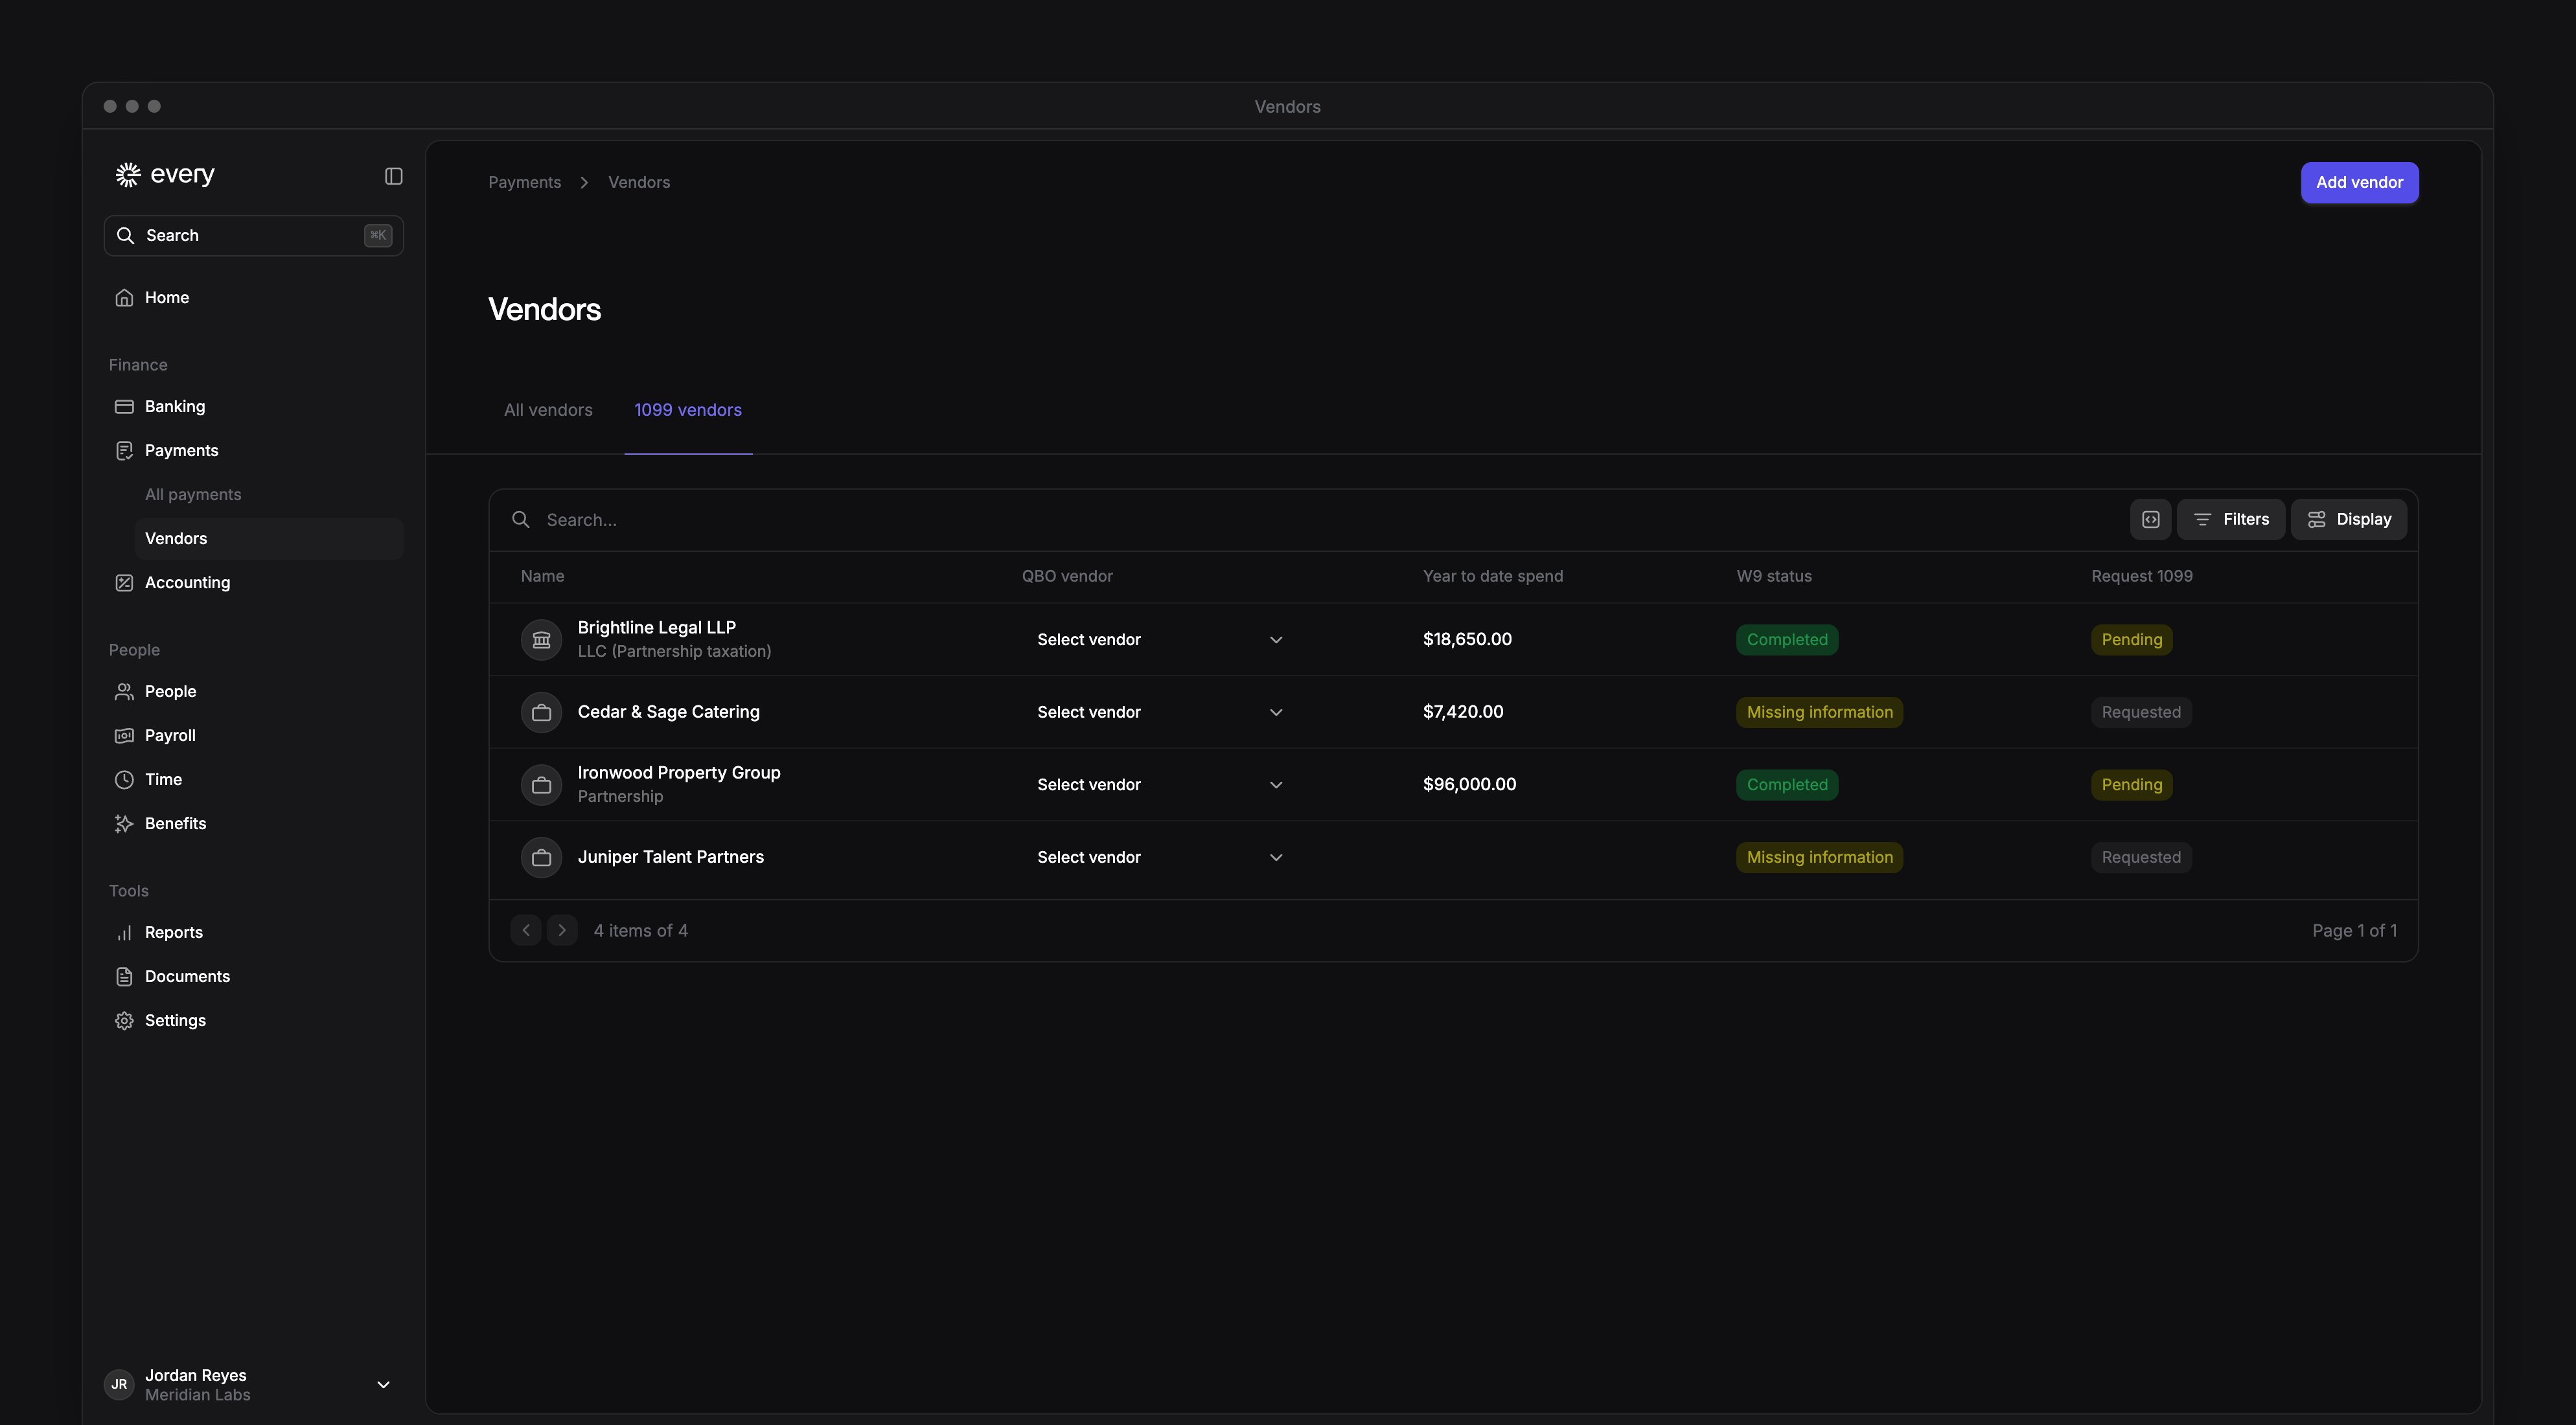Go to the next page arrow
The width and height of the screenshot is (2576, 1425).
click(x=562, y=930)
